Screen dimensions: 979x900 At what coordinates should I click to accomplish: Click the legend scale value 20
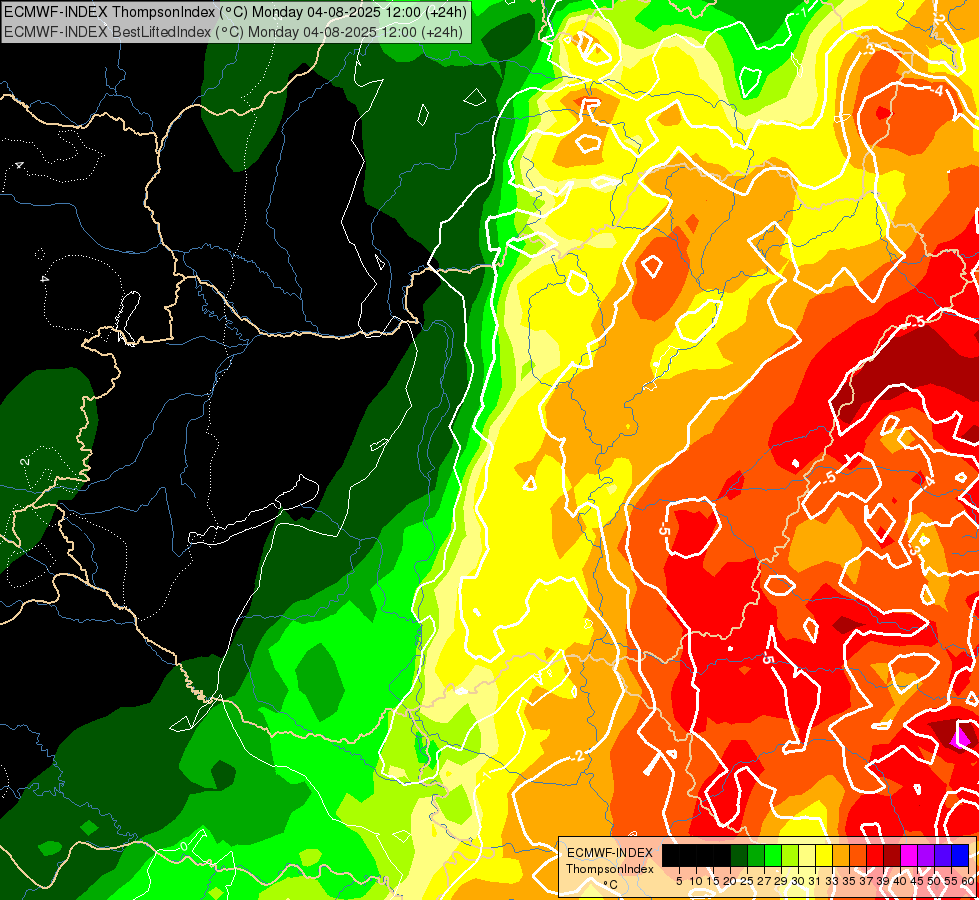[731, 881]
